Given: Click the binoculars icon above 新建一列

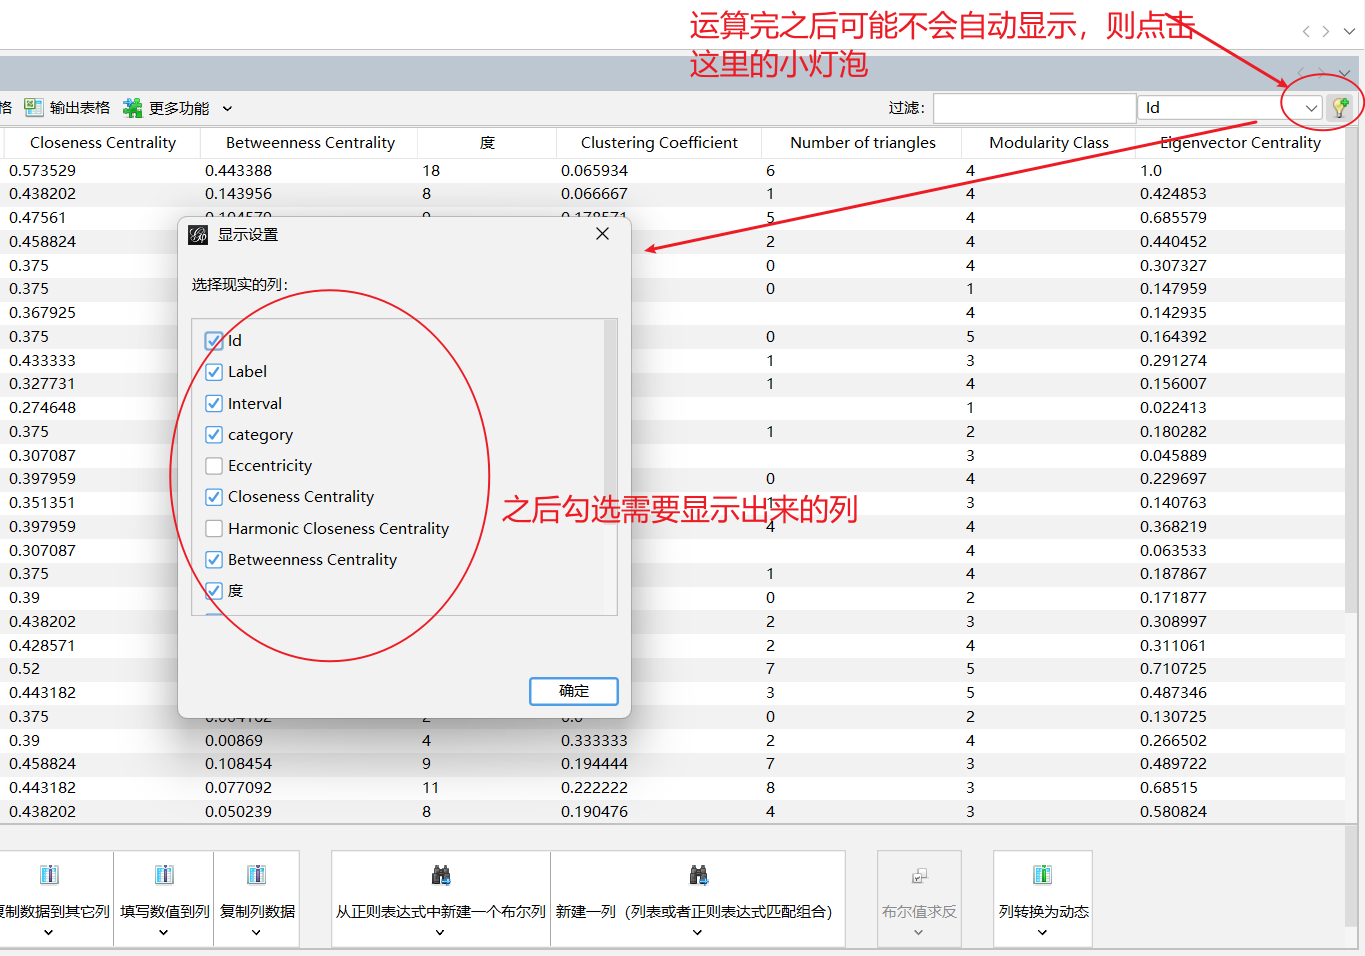Looking at the screenshot, I should [698, 875].
